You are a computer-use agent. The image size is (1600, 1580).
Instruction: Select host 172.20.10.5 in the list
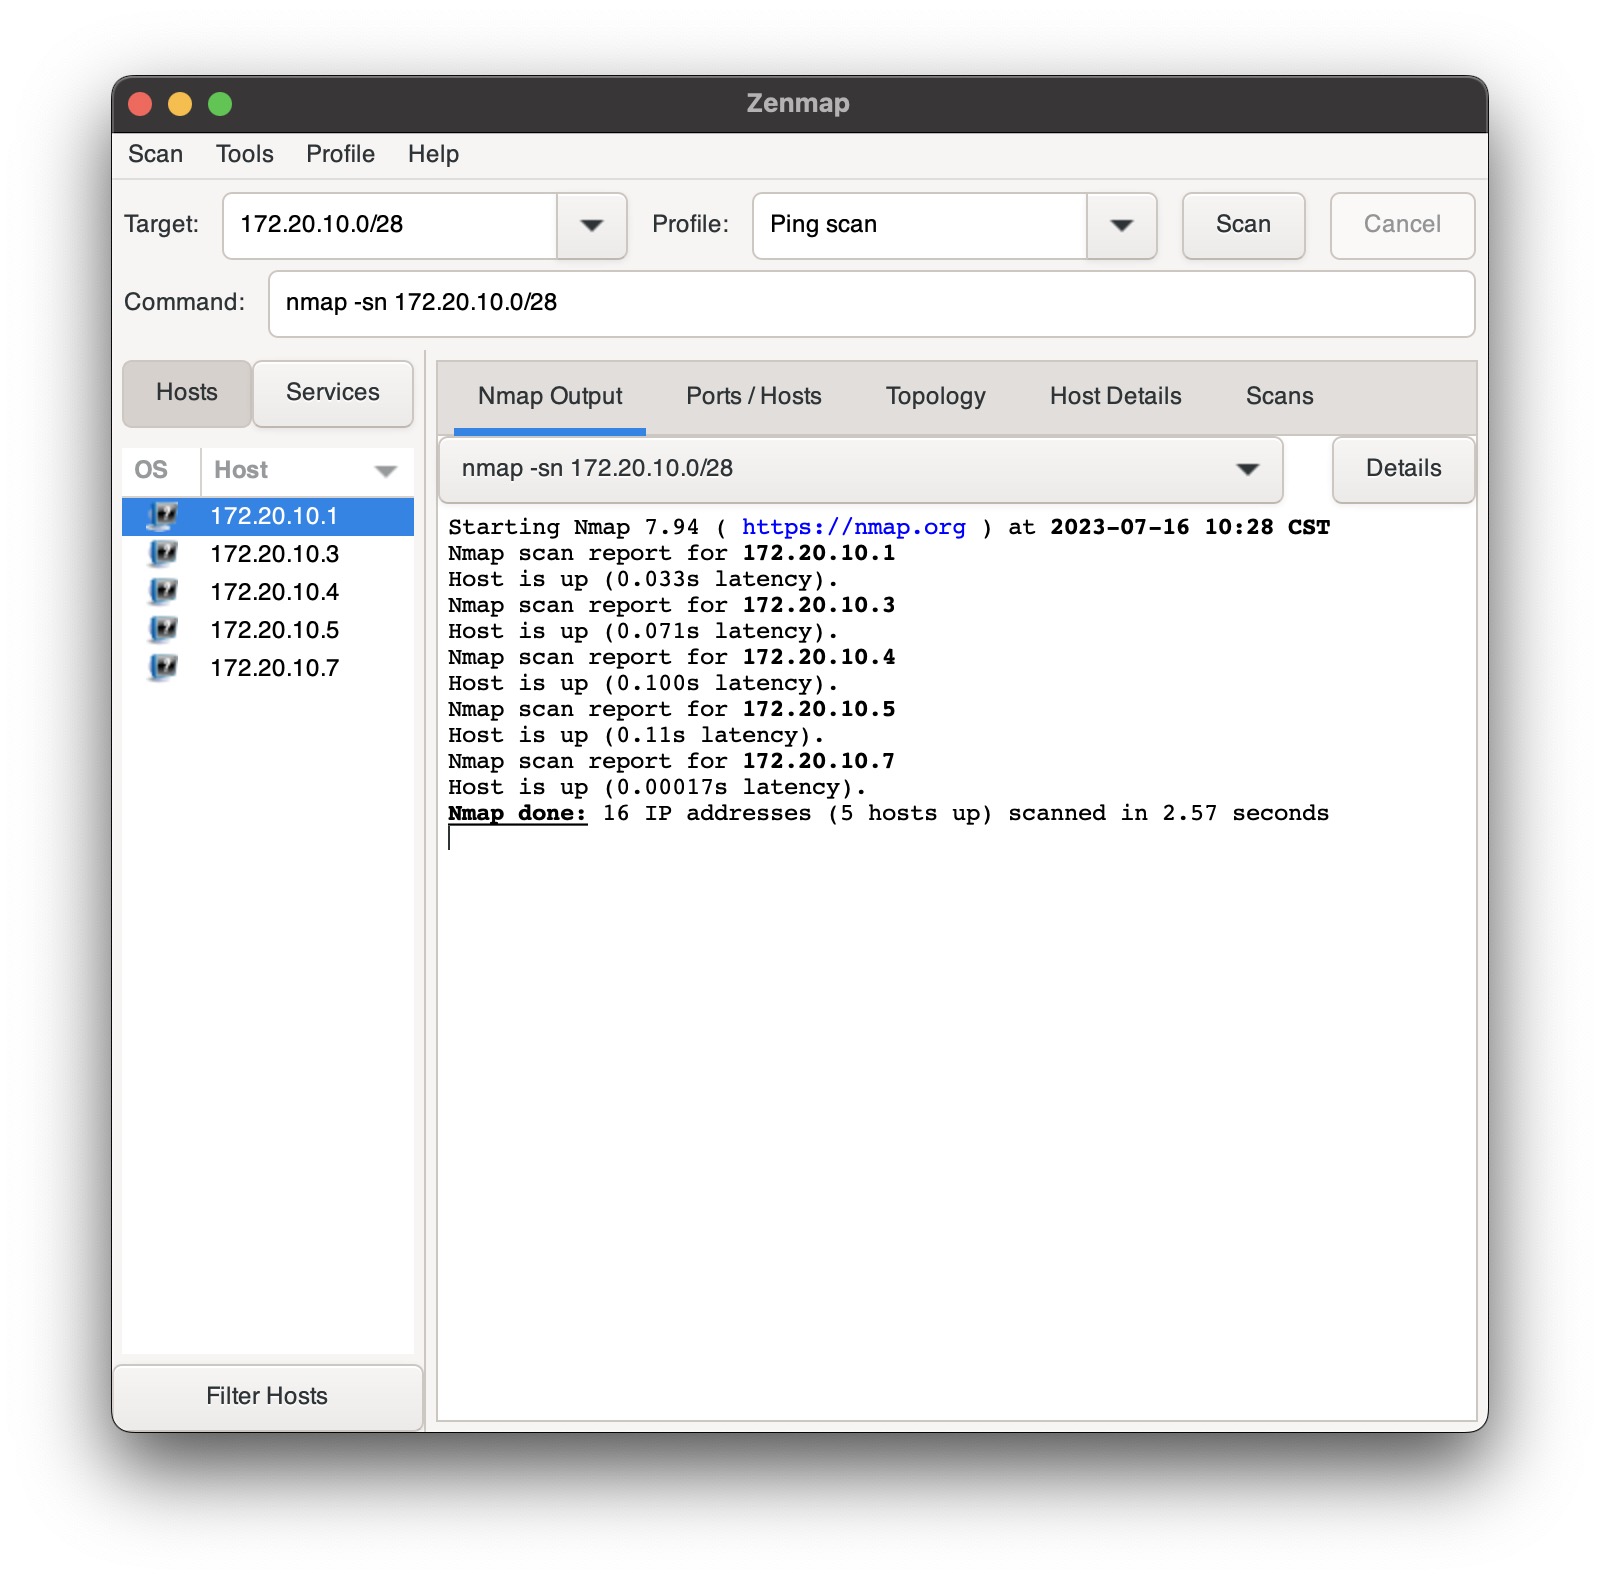point(268,630)
